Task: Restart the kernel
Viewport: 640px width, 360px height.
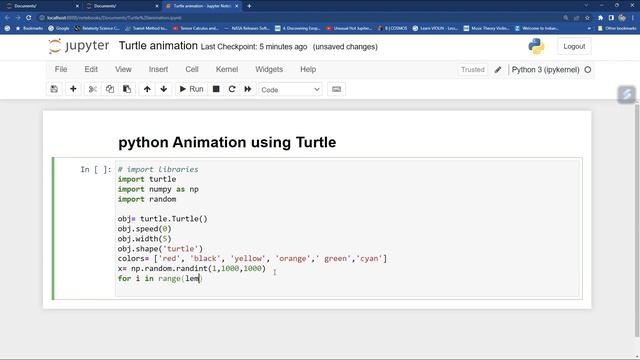Action: pos(232,89)
